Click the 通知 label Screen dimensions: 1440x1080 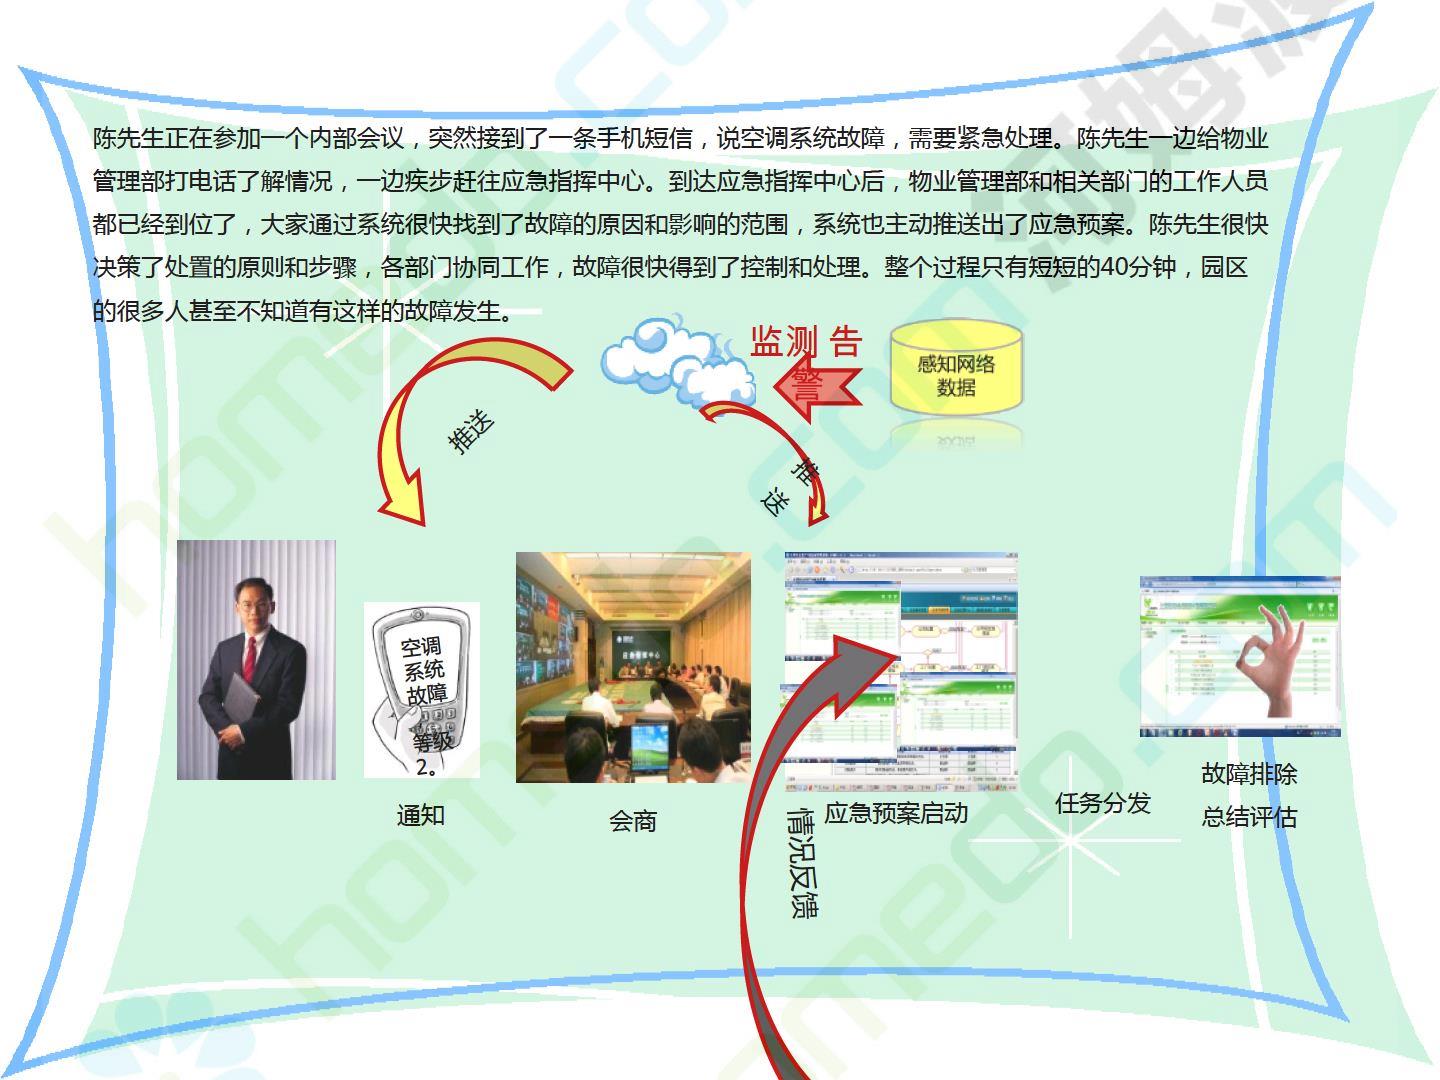(420, 815)
